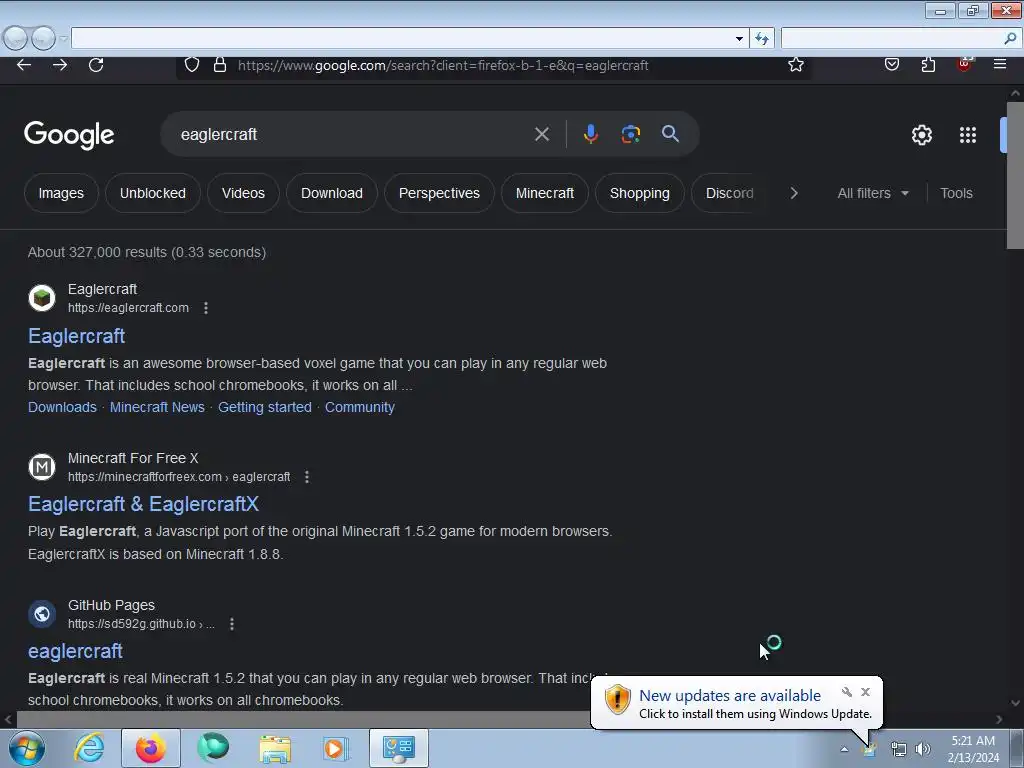This screenshot has width=1024, height=768.
Task: Click New updates are available message
Action: (x=729, y=696)
